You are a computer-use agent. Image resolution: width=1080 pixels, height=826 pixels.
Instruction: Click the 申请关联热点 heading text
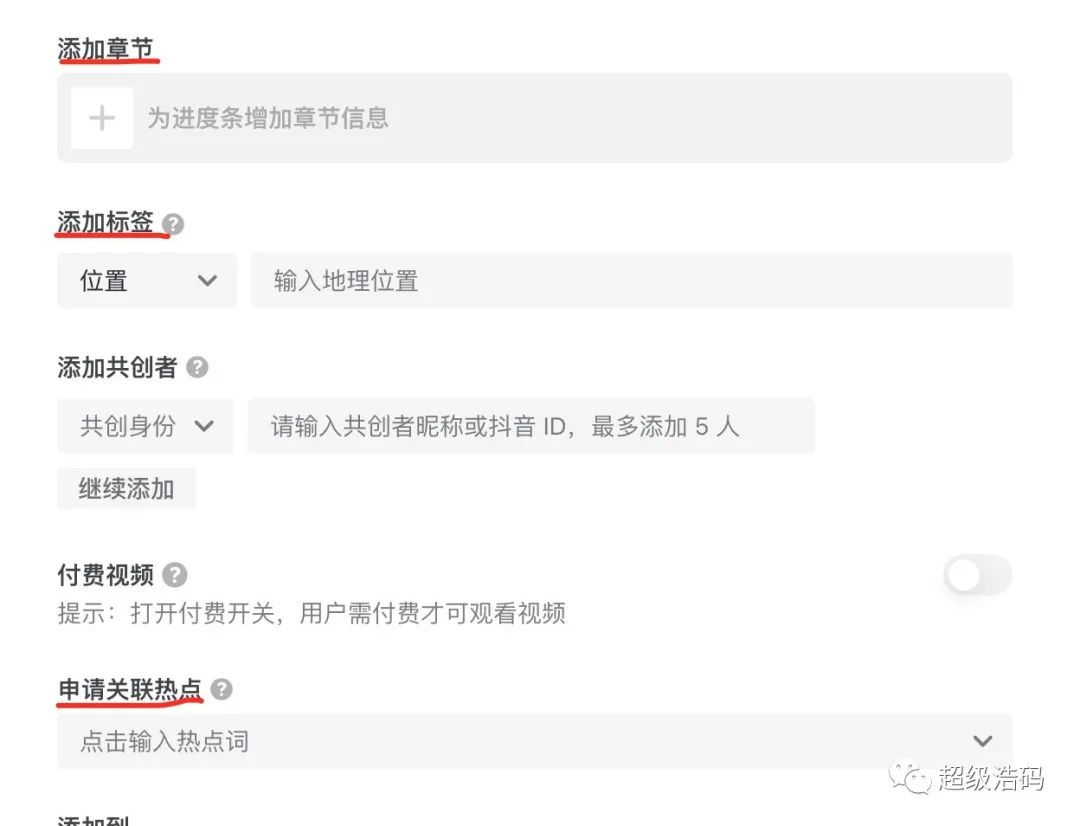[x=129, y=689]
